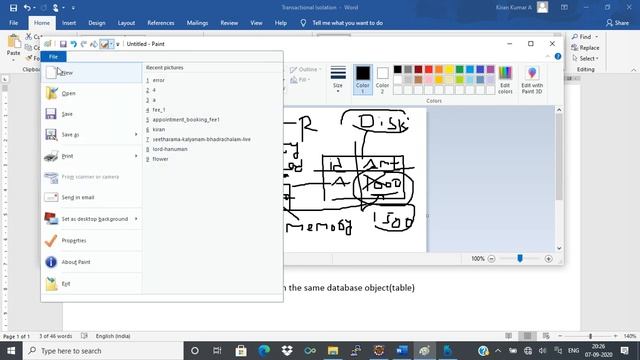Select Color 1 in Paint
Viewport: 640px width, 360px height.
tap(362, 79)
